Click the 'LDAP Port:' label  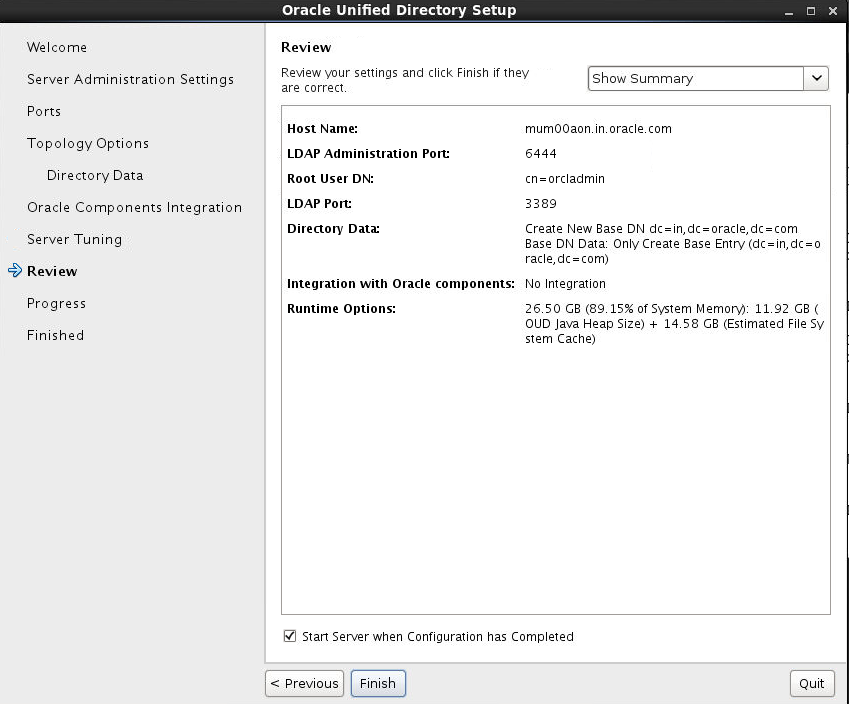point(319,204)
